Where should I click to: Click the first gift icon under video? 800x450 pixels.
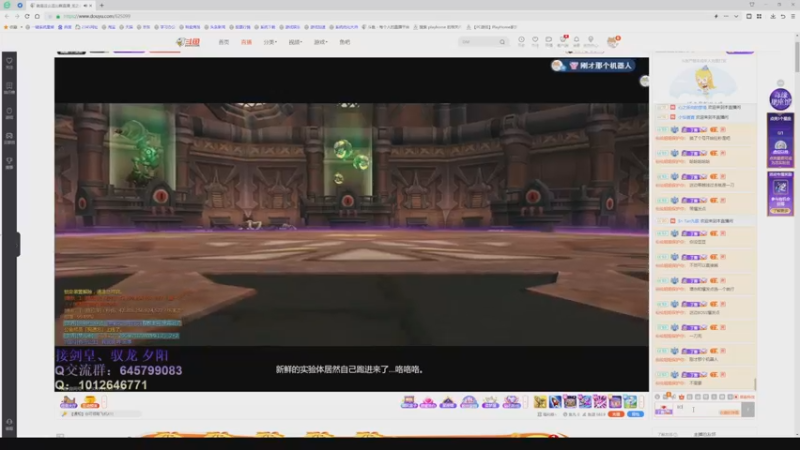click(68, 402)
